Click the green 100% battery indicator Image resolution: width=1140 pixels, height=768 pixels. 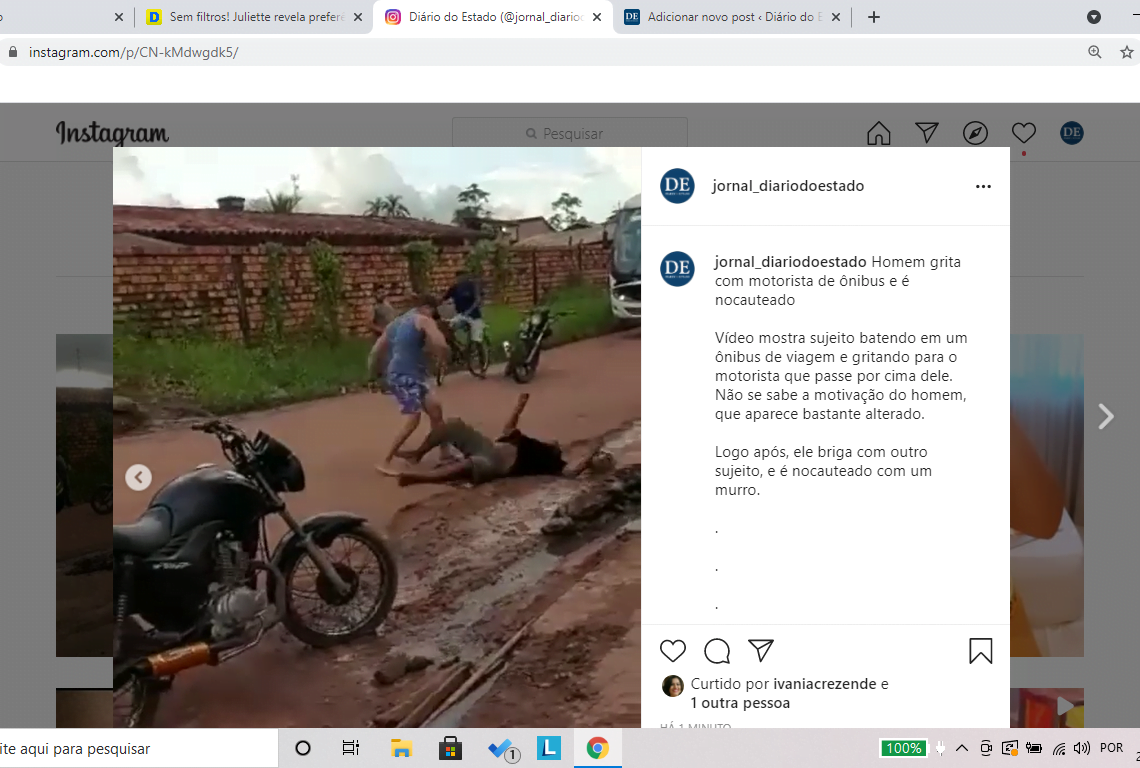(904, 748)
